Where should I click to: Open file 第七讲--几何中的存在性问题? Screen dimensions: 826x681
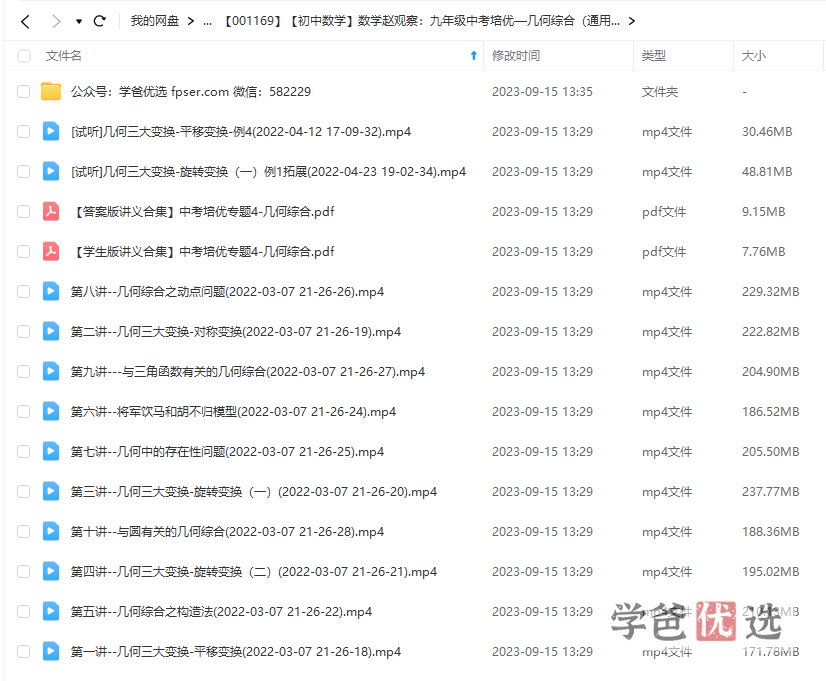pos(227,452)
